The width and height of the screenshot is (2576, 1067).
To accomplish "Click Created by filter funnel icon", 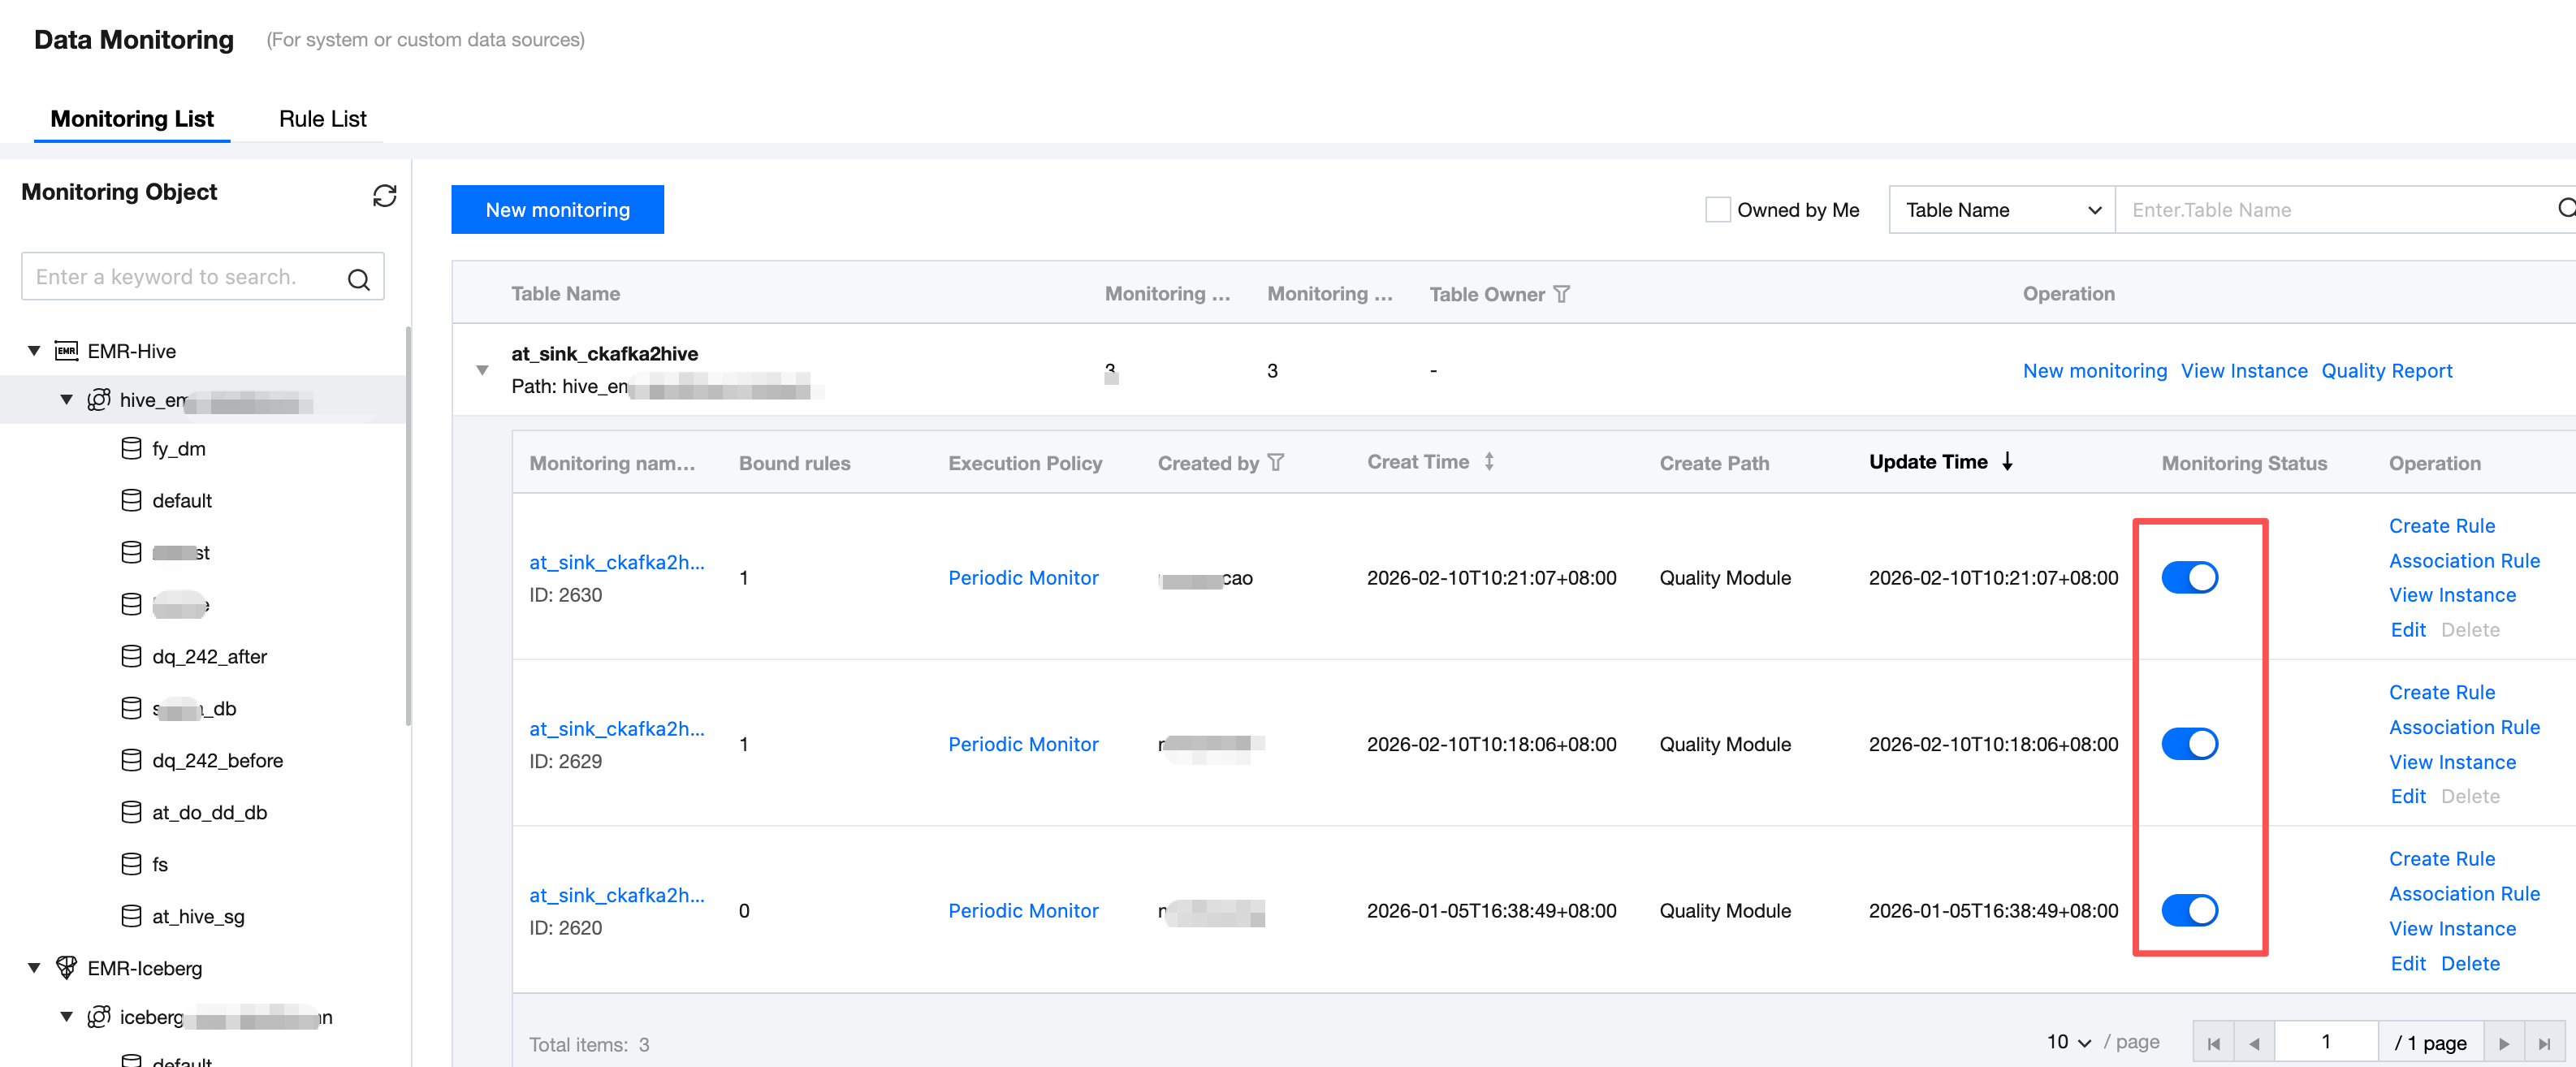I will point(1275,462).
